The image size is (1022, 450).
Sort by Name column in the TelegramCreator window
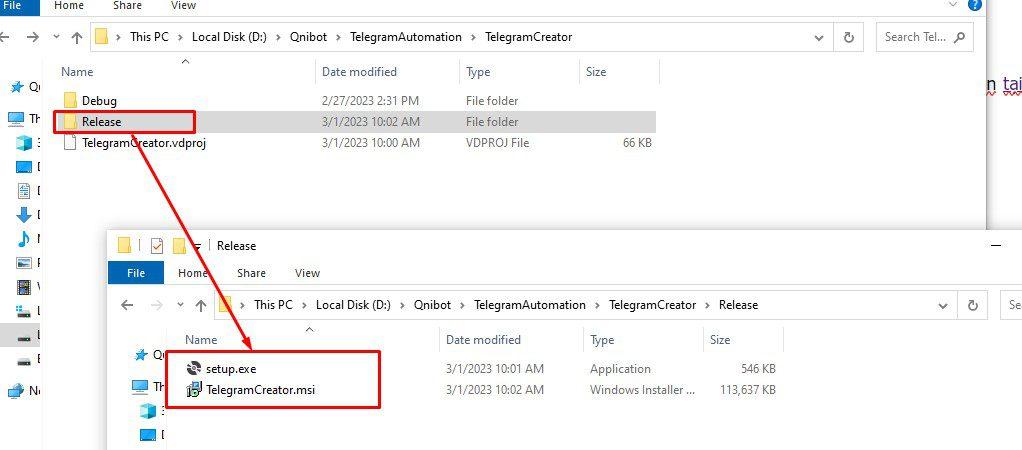click(x=185, y=72)
